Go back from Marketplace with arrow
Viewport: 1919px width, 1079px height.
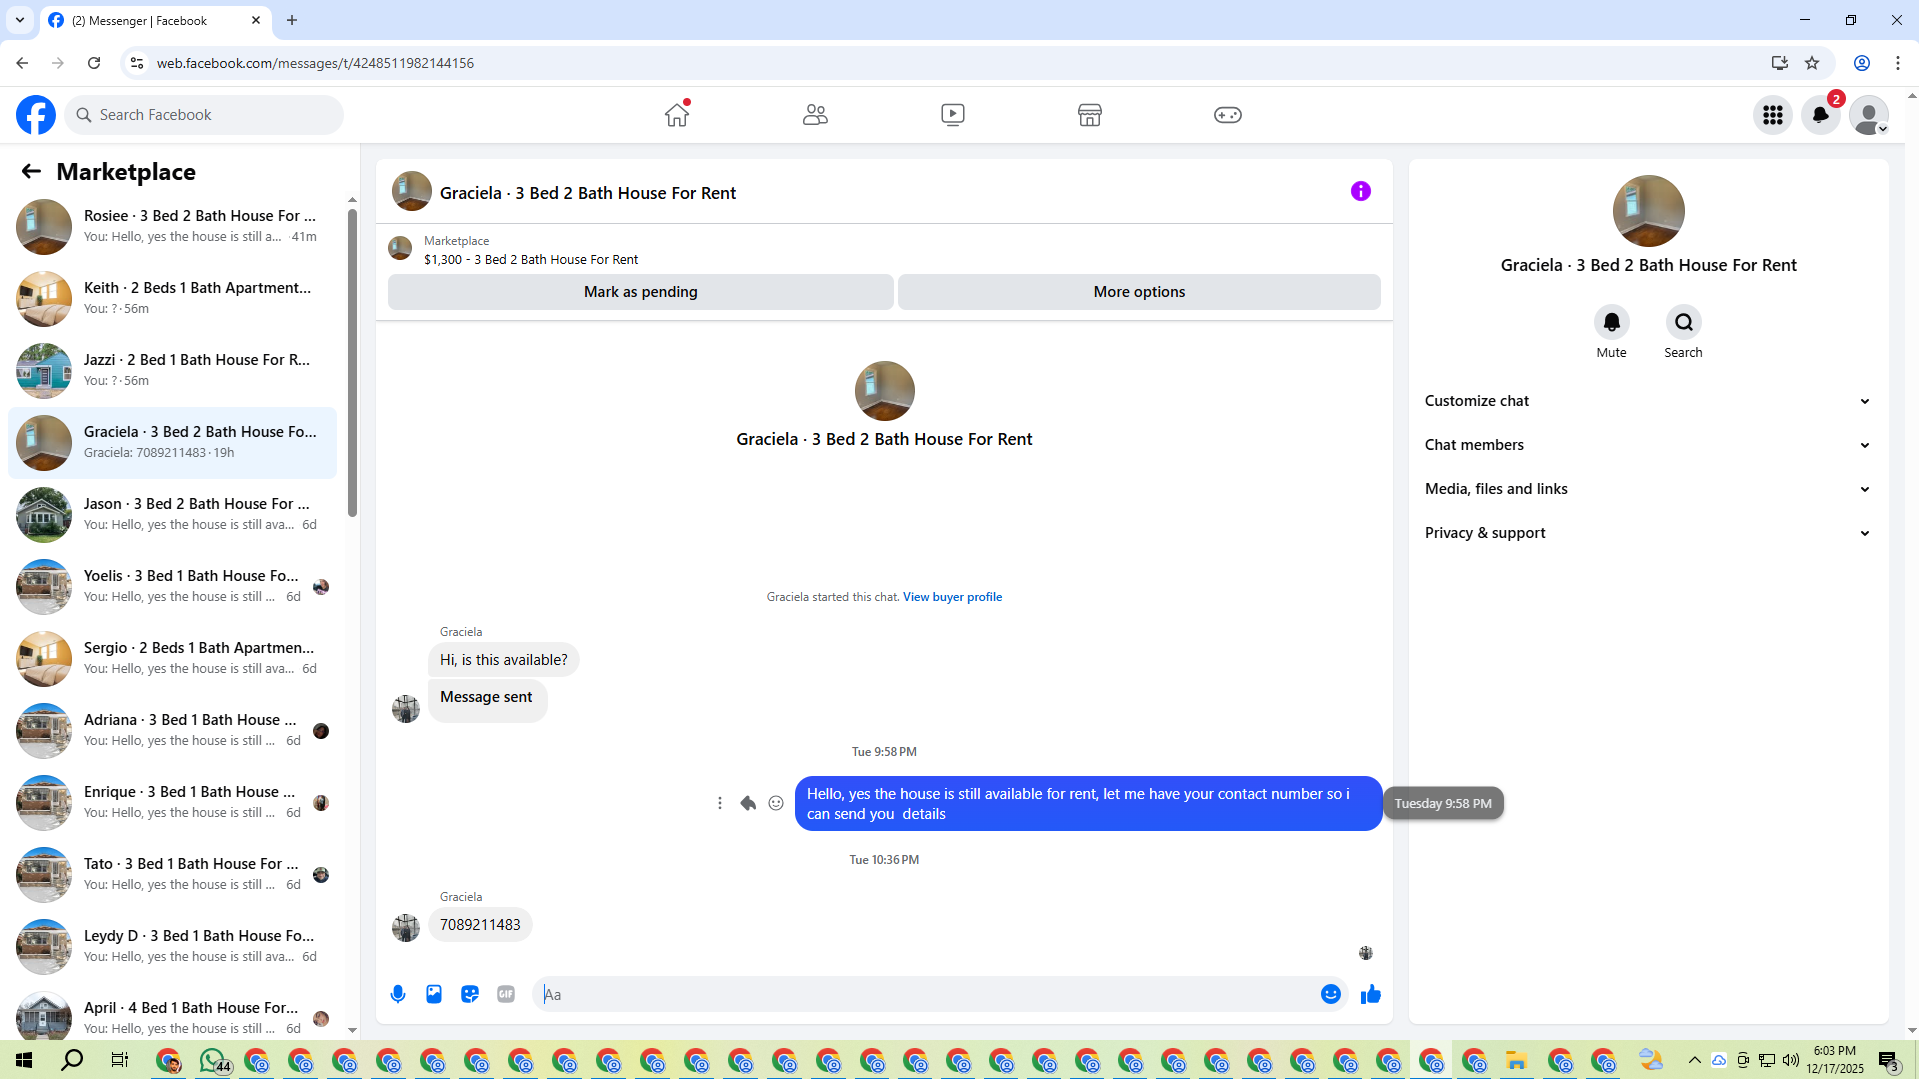click(31, 172)
